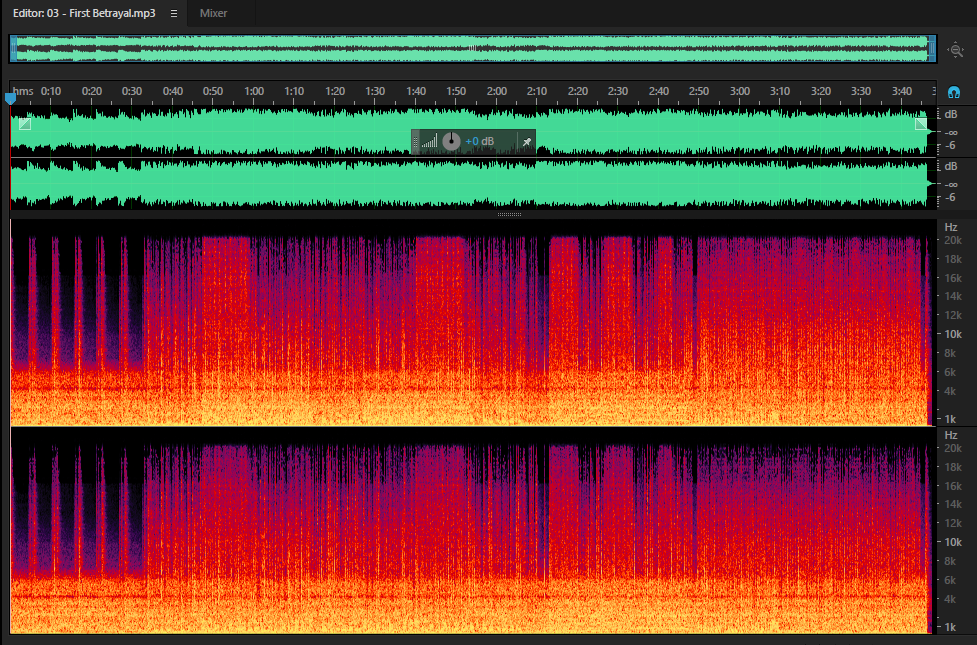Click the fade in handle on waveform

click(x=24, y=124)
